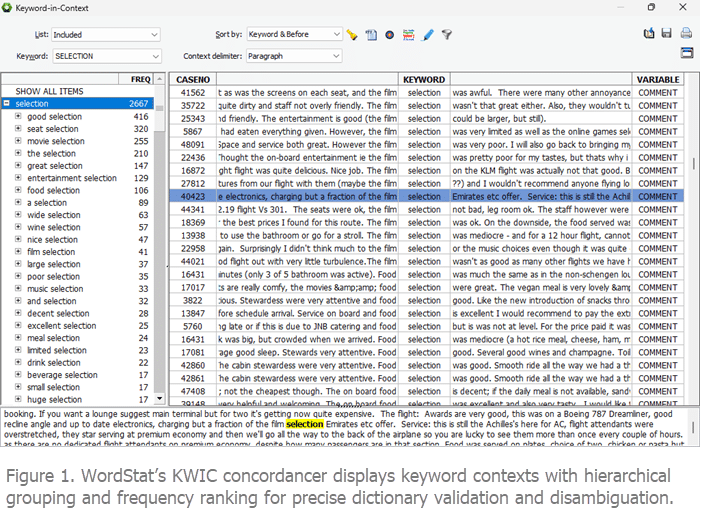The image size is (701, 525).
Task: Select the music selection tree row
Action: 78,288
